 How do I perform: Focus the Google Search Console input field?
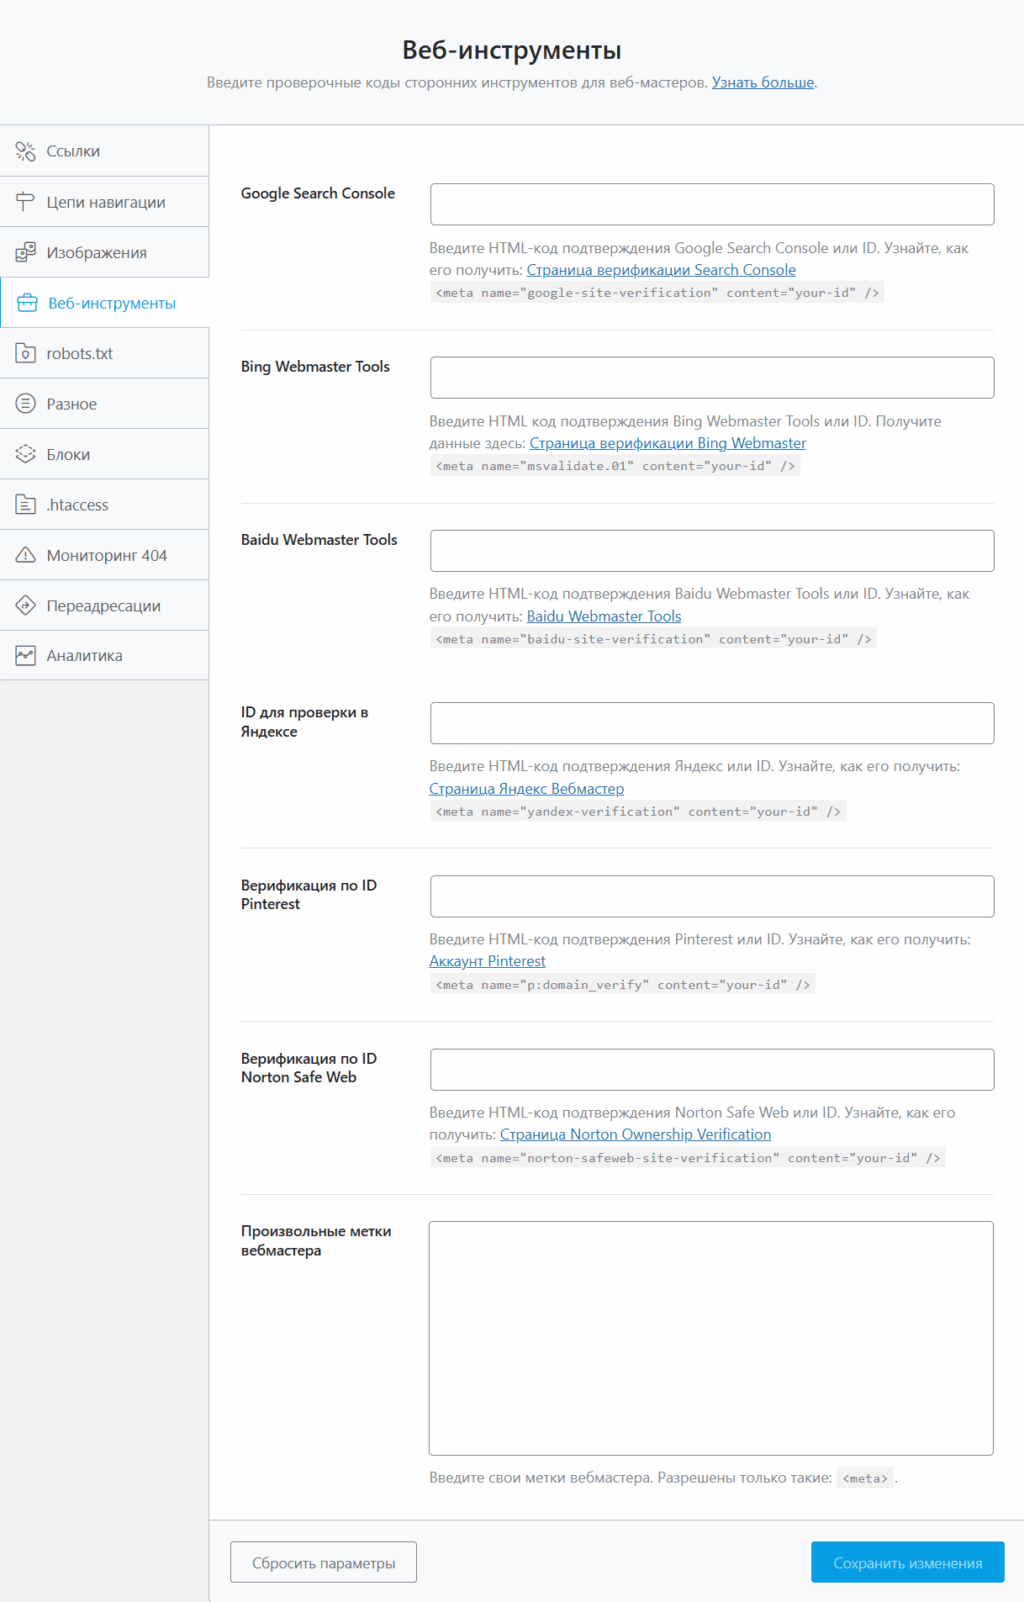click(x=711, y=204)
